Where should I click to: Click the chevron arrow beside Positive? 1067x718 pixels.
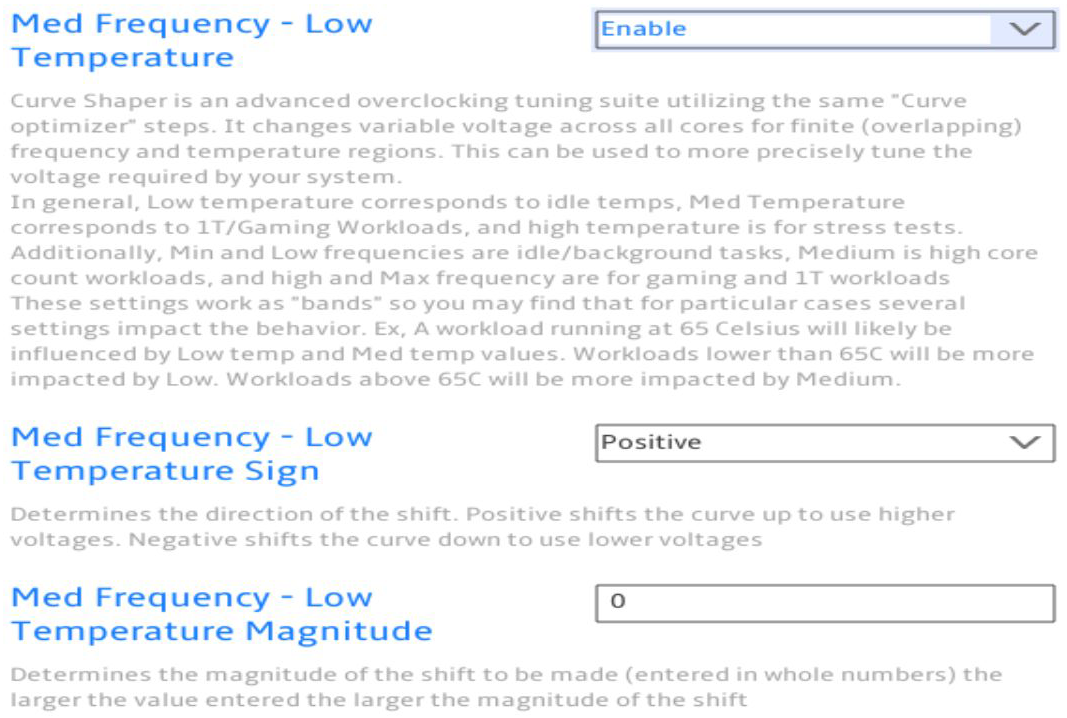1024,442
